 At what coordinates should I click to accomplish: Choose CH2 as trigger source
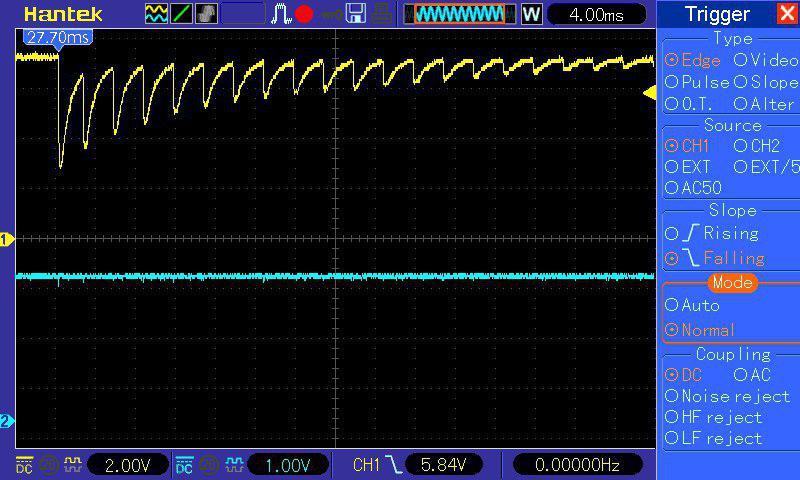[x=757, y=146]
